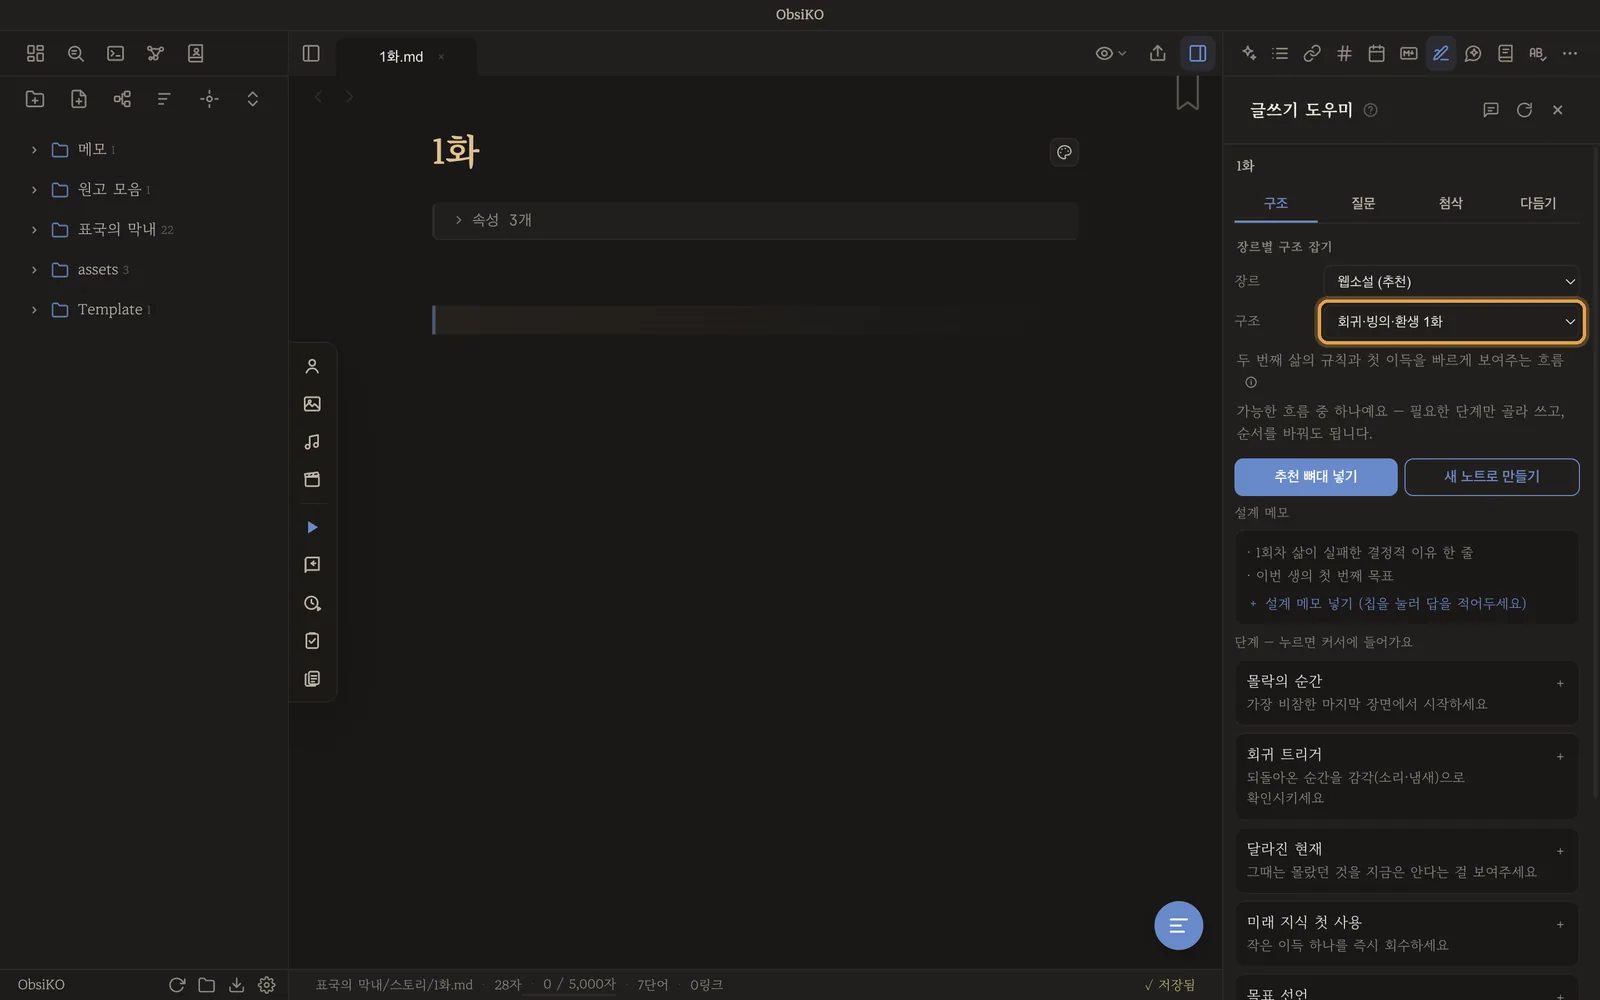Change the file sort order
1600x1000 pixels.
164,98
